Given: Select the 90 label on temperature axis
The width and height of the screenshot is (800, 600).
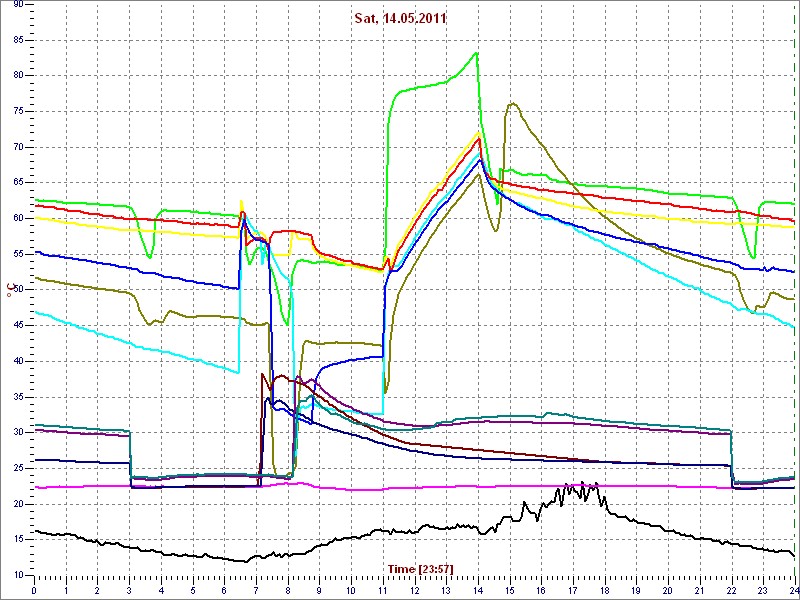Looking at the screenshot, I should (16, 4).
